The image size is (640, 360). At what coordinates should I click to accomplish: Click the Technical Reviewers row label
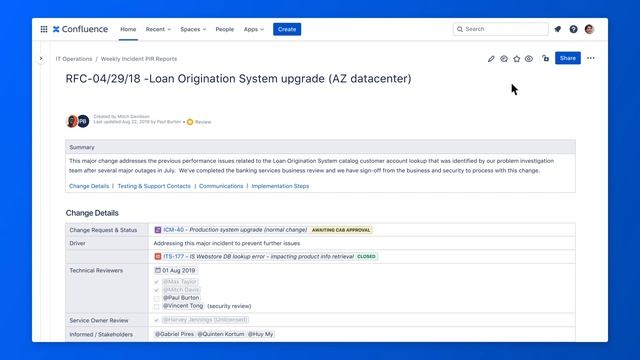[96, 270]
